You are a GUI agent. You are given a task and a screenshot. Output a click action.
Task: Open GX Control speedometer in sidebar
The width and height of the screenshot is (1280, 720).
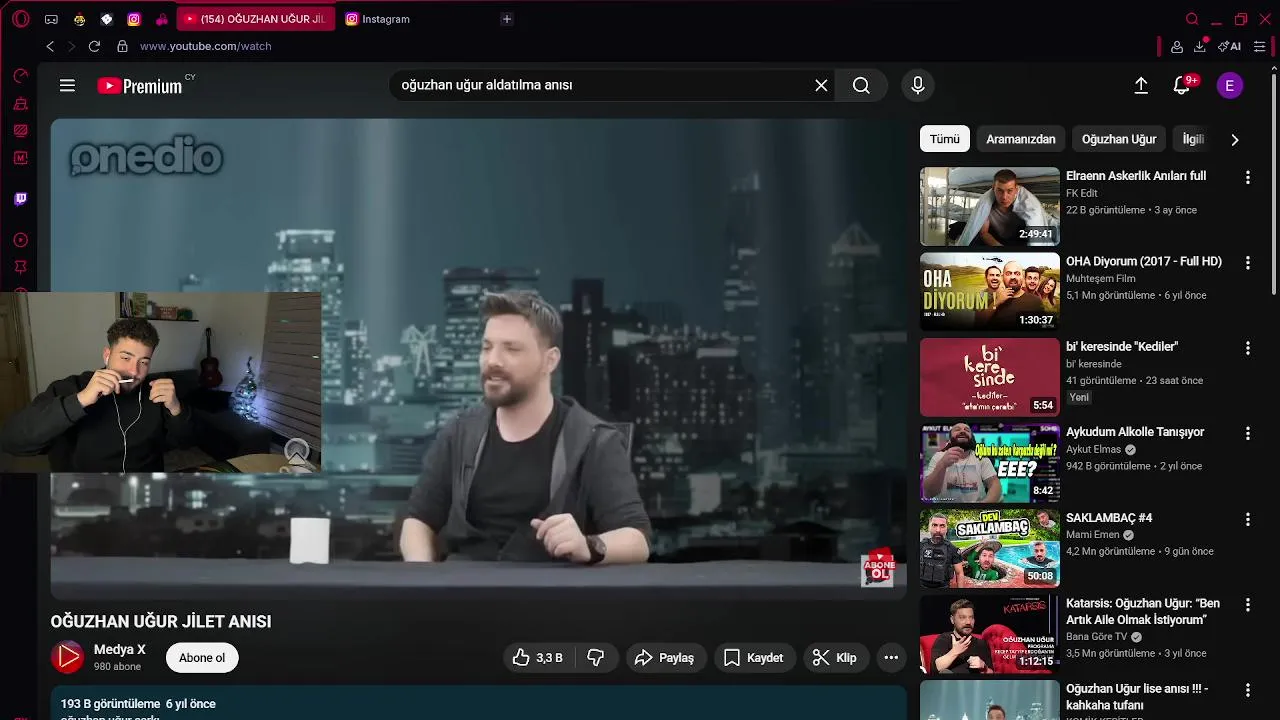point(21,76)
